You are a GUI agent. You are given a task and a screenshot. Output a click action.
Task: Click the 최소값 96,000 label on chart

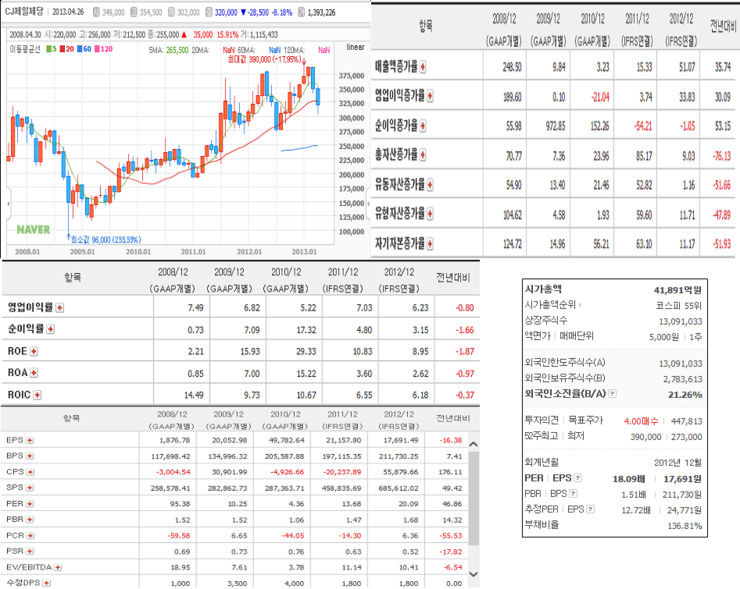click(106, 240)
